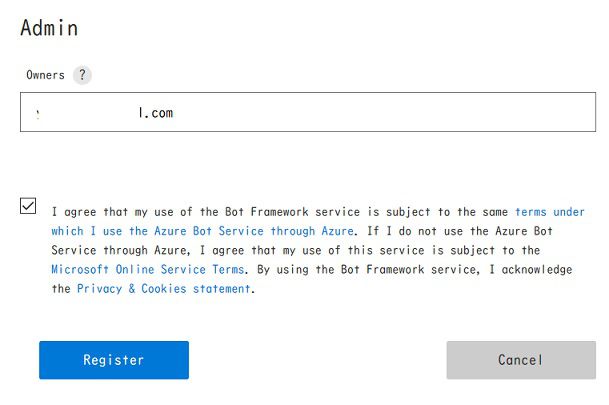Click the Owners help question mark icon
This screenshot has width=609, height=405.
82,75
